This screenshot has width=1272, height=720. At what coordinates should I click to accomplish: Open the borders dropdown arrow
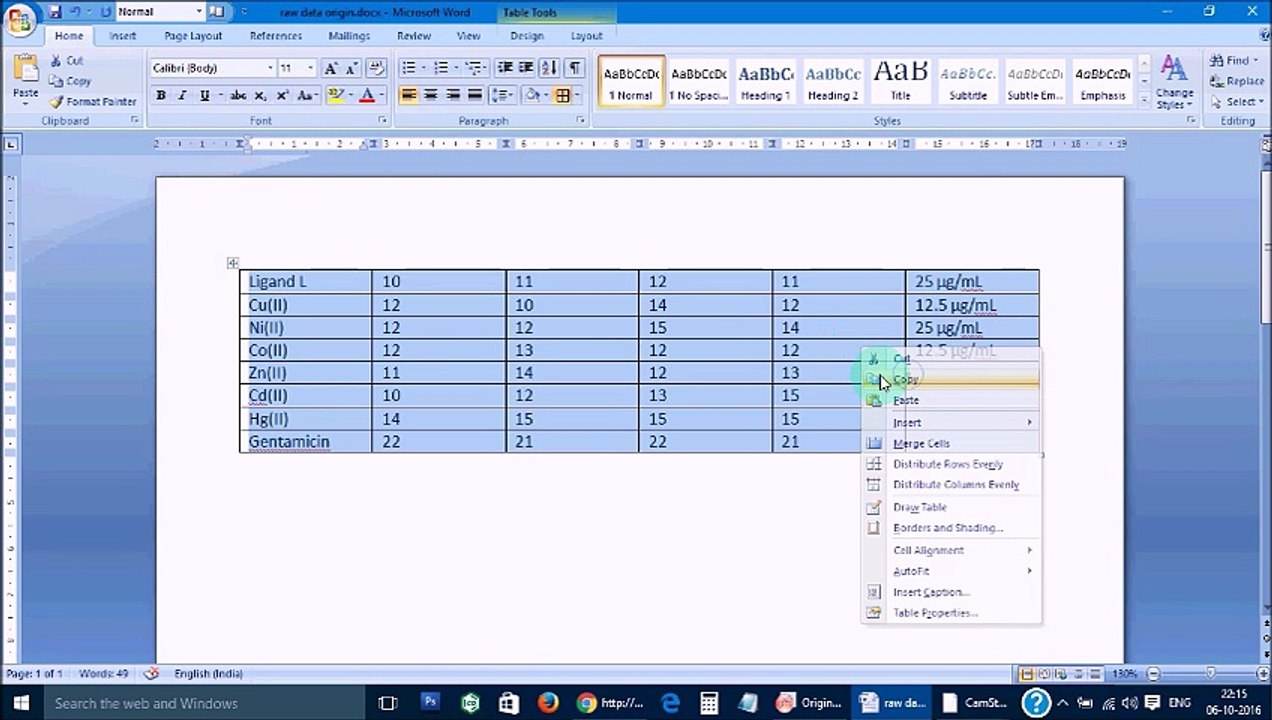click(578, 96)
